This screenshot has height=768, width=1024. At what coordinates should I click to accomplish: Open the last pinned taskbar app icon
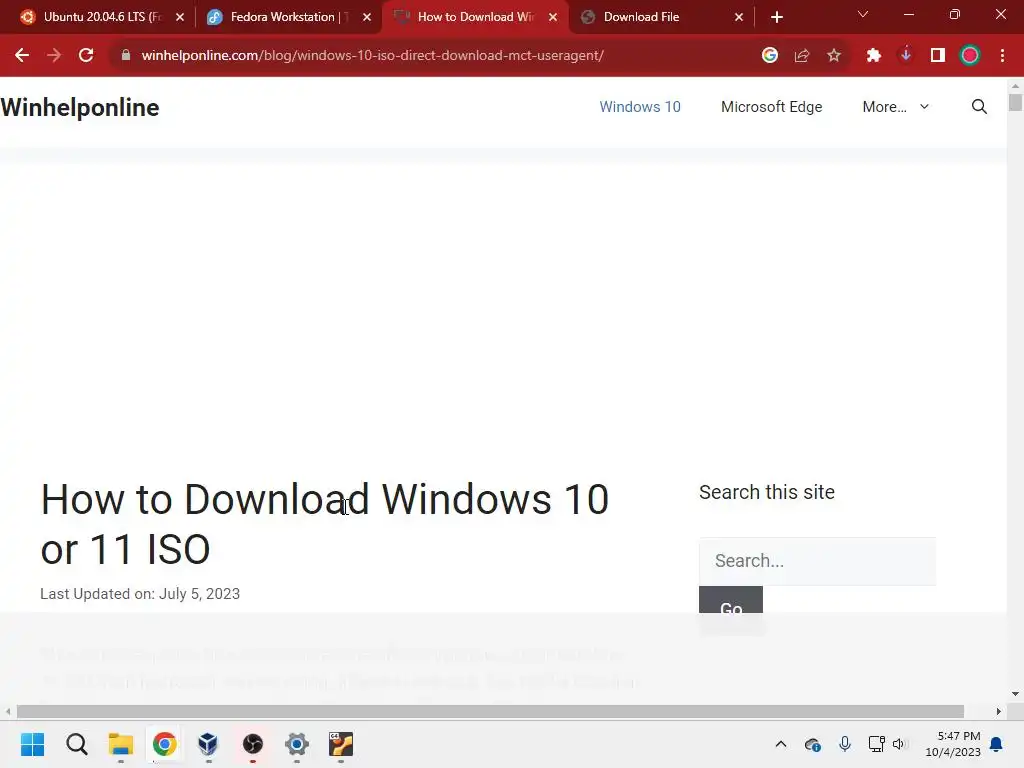point(341,744)
